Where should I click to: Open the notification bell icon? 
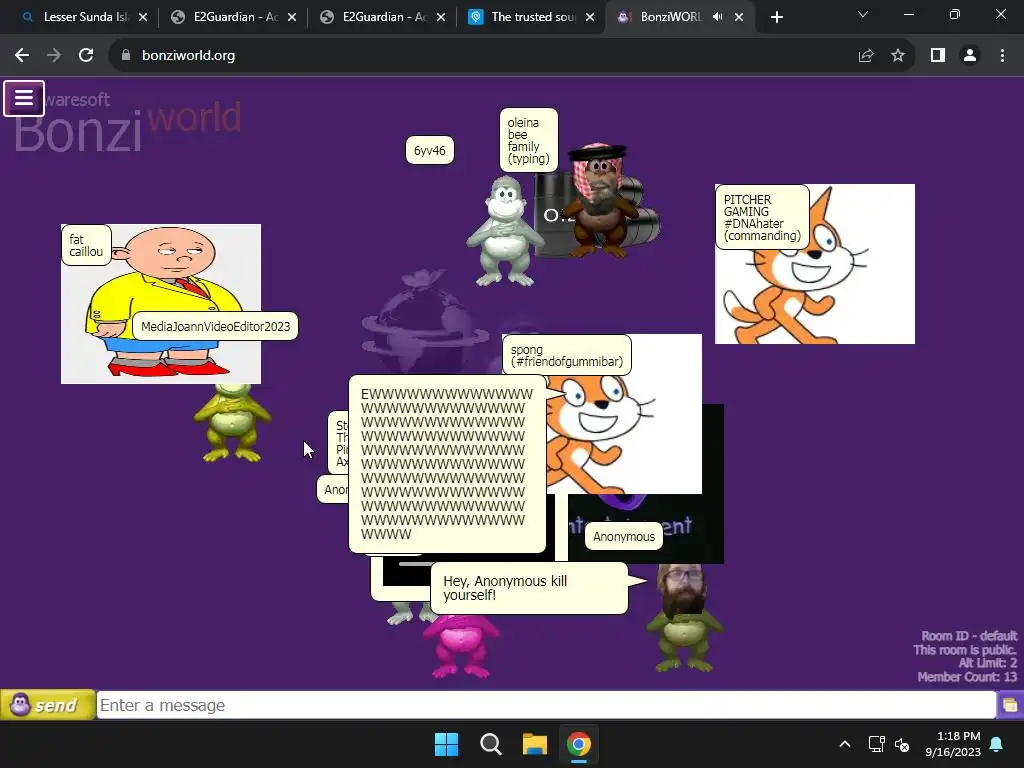[x=997, y=744]
